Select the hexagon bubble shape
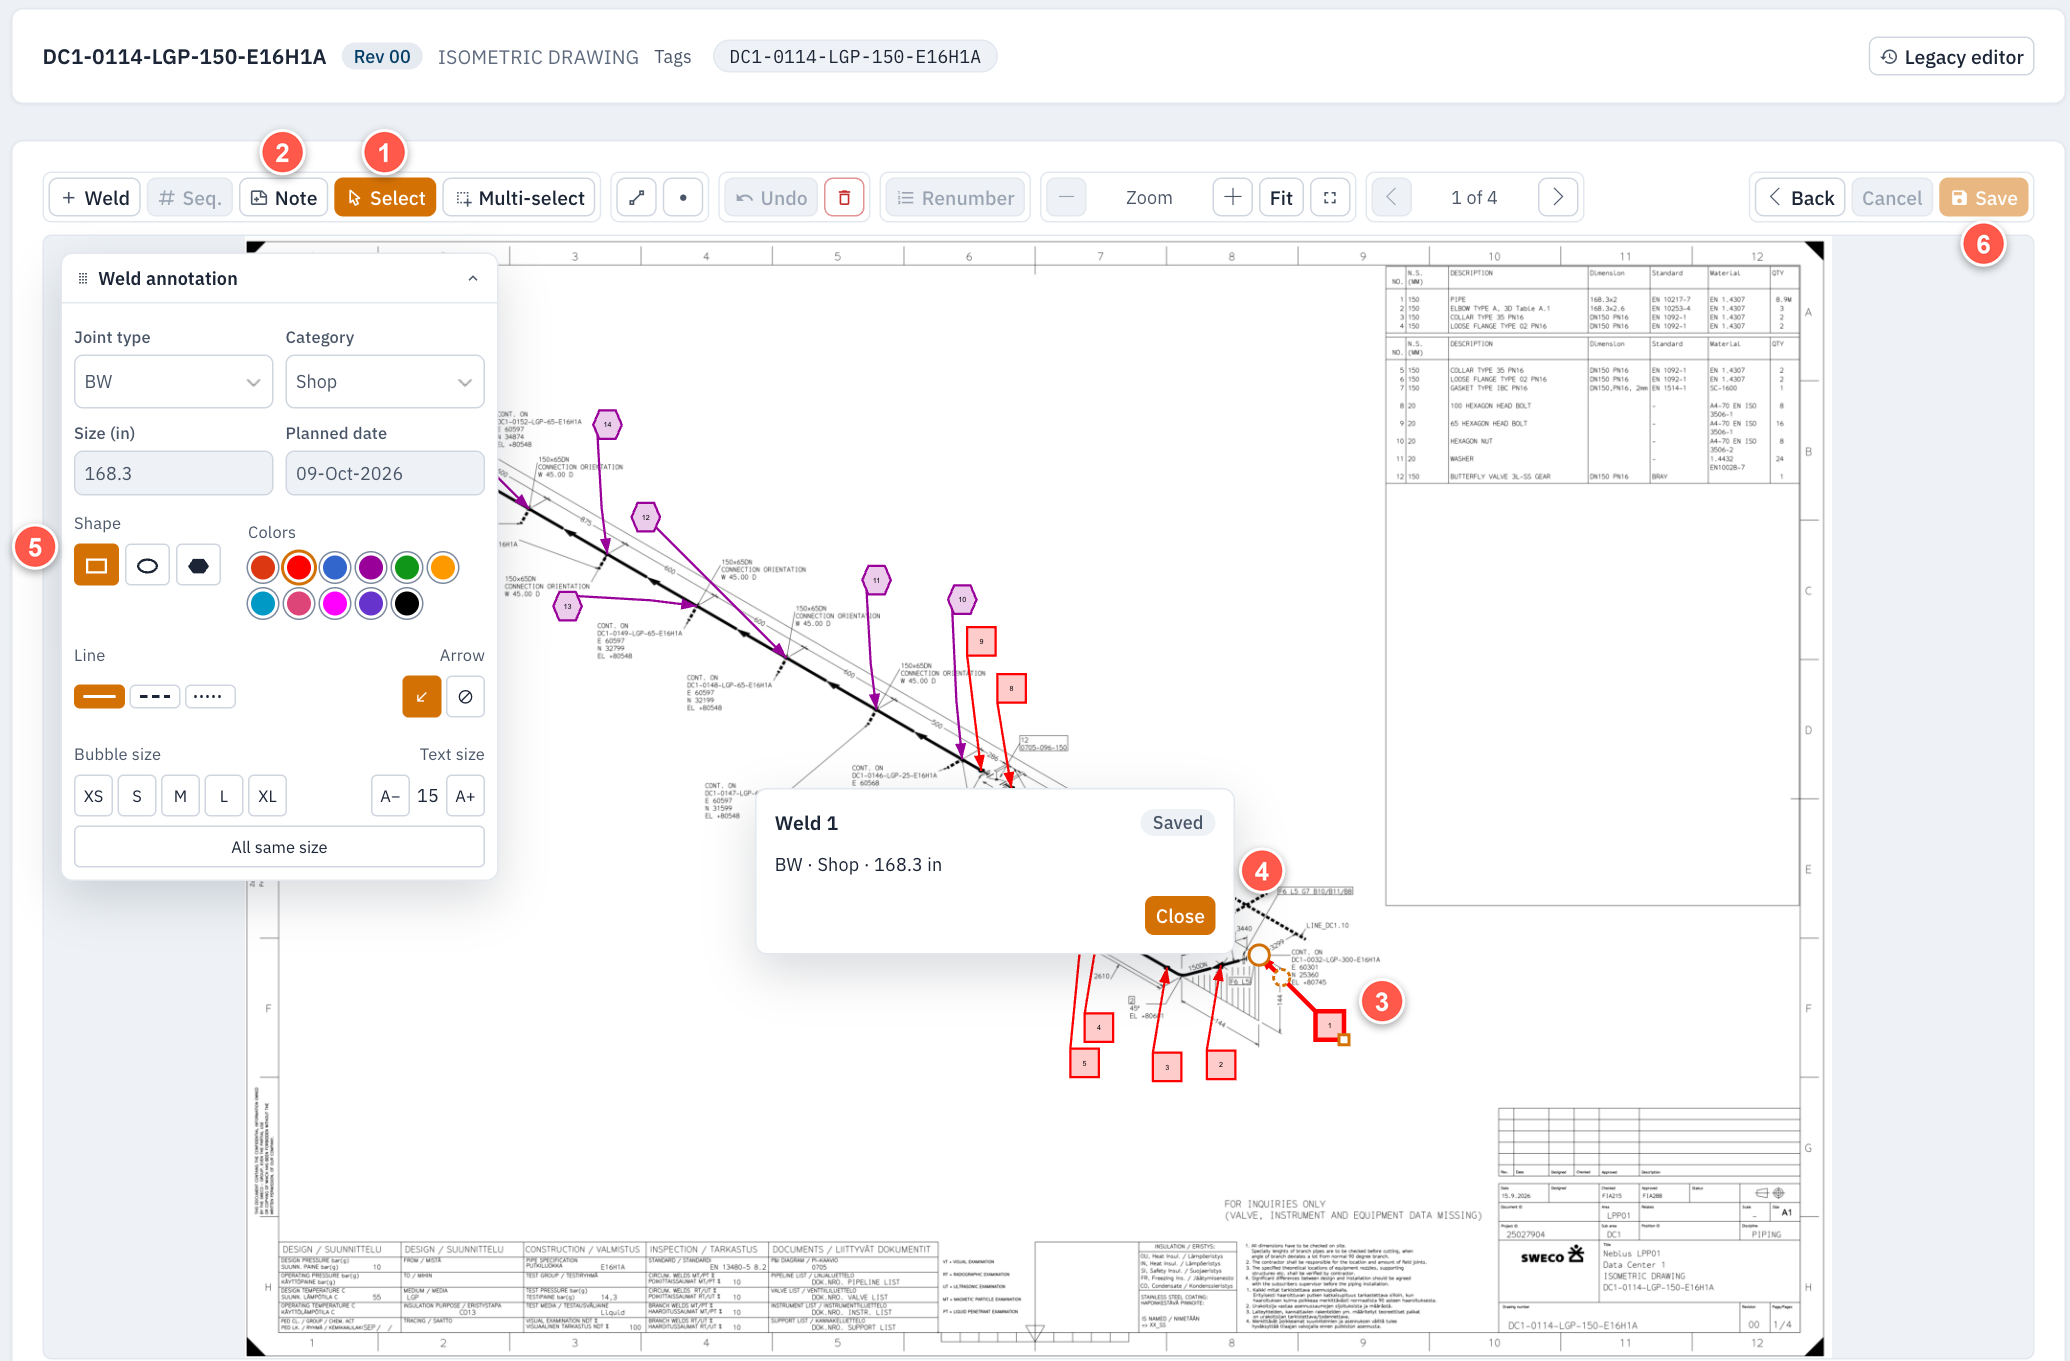 [x=198, y=566]
